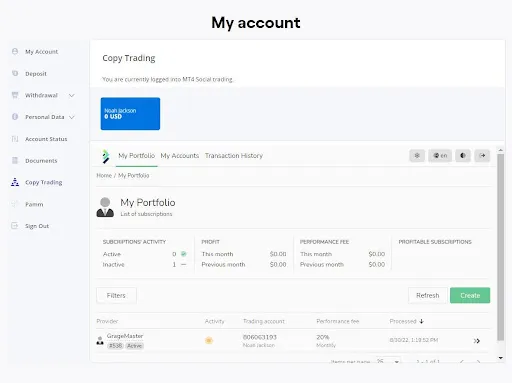
Task: Click the GrageMaster provider avatar icon
Action: pos(100,341)
